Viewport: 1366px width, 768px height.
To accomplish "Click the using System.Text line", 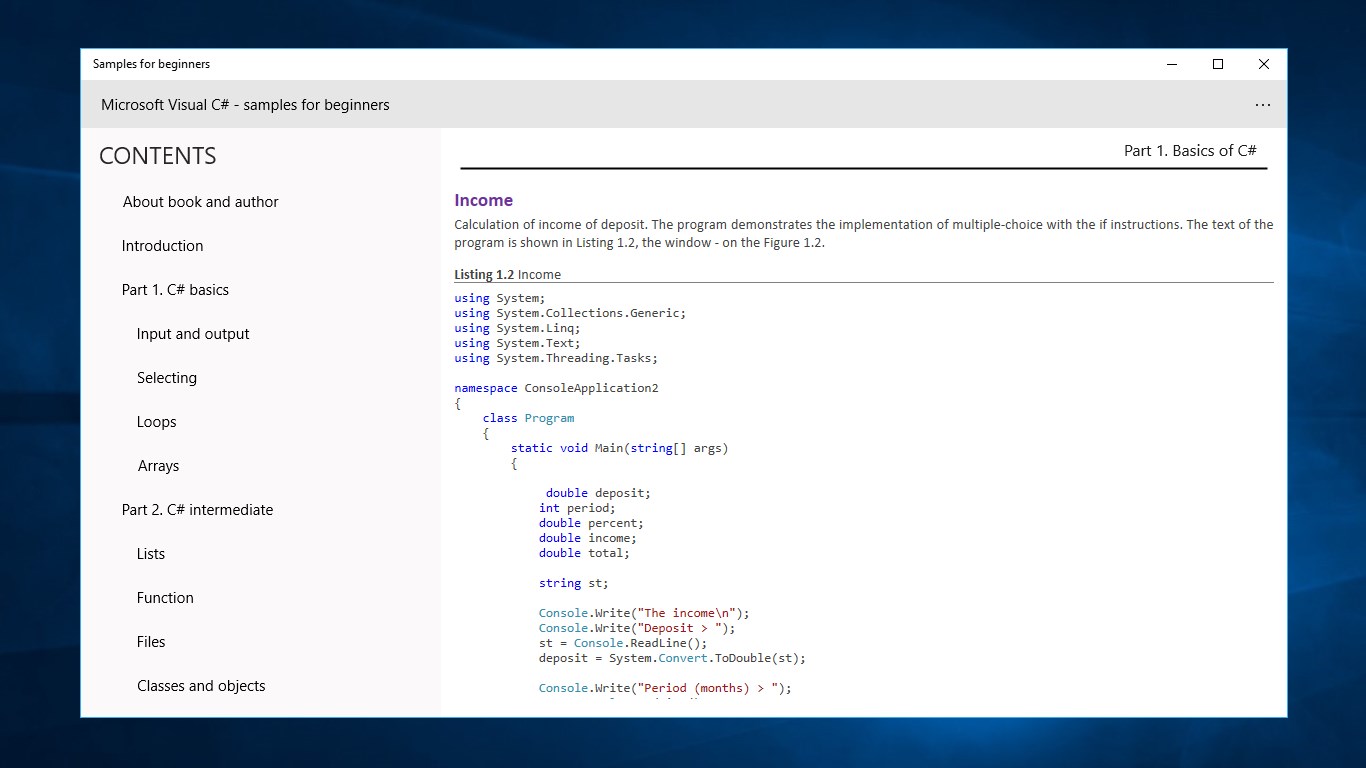I will (517, 343).
